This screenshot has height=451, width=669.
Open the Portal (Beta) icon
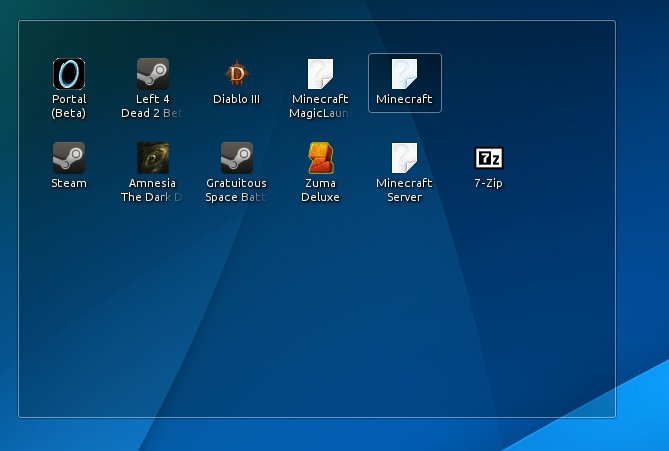[x=69, y=74]
